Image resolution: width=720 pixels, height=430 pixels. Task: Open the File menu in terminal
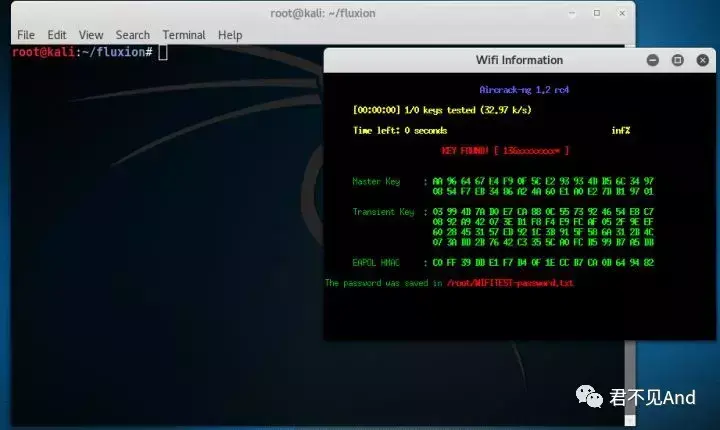coord(26,35)
